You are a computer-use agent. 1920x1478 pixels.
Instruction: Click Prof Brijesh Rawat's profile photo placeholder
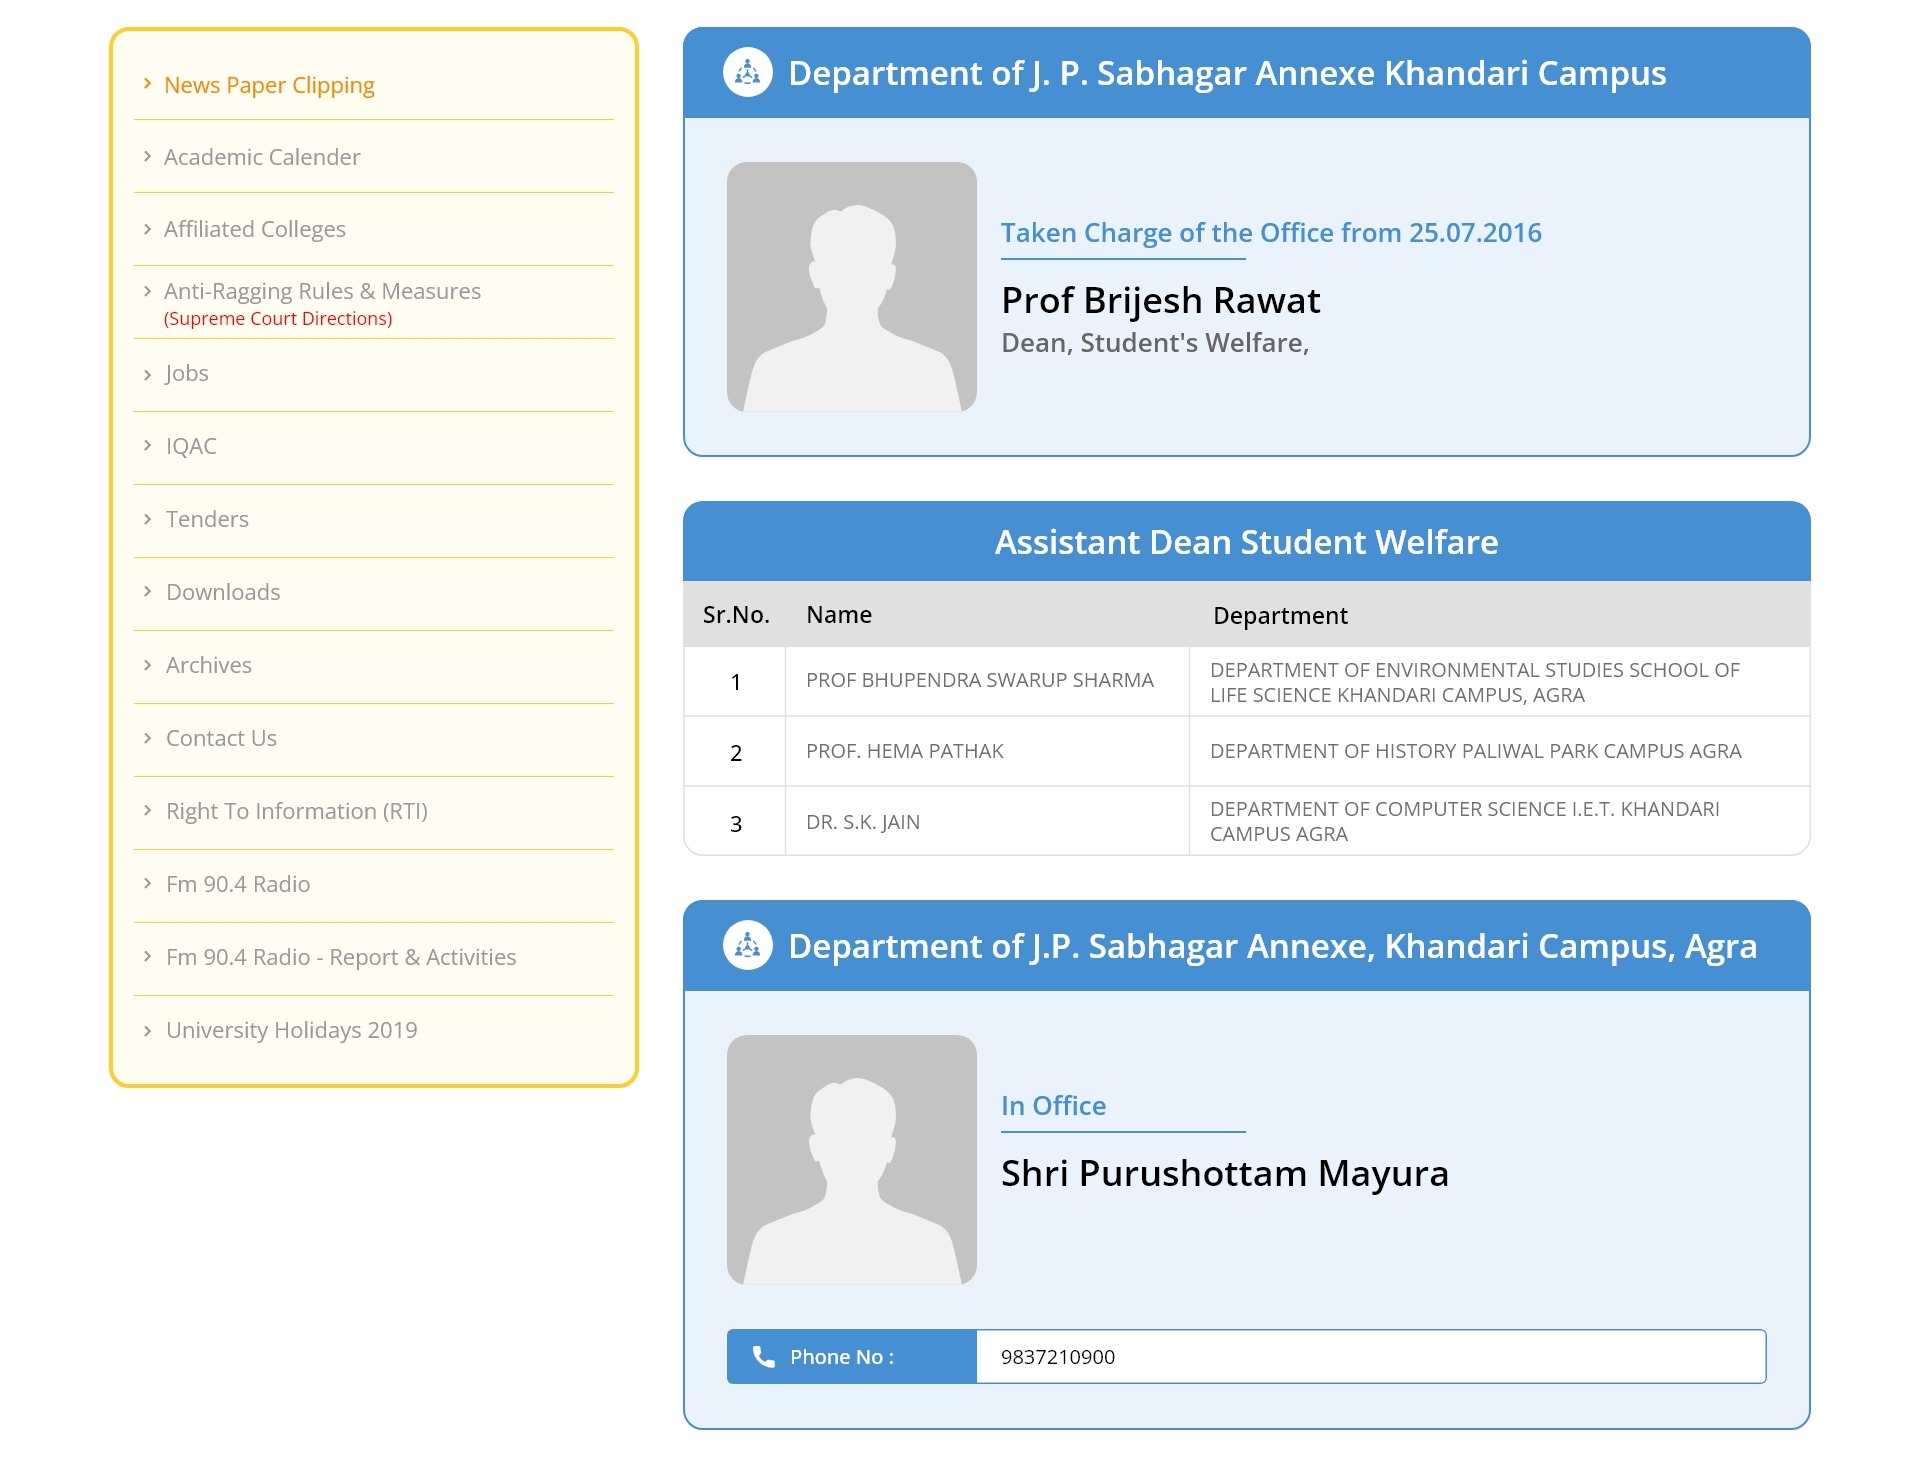tap(852, 287)
